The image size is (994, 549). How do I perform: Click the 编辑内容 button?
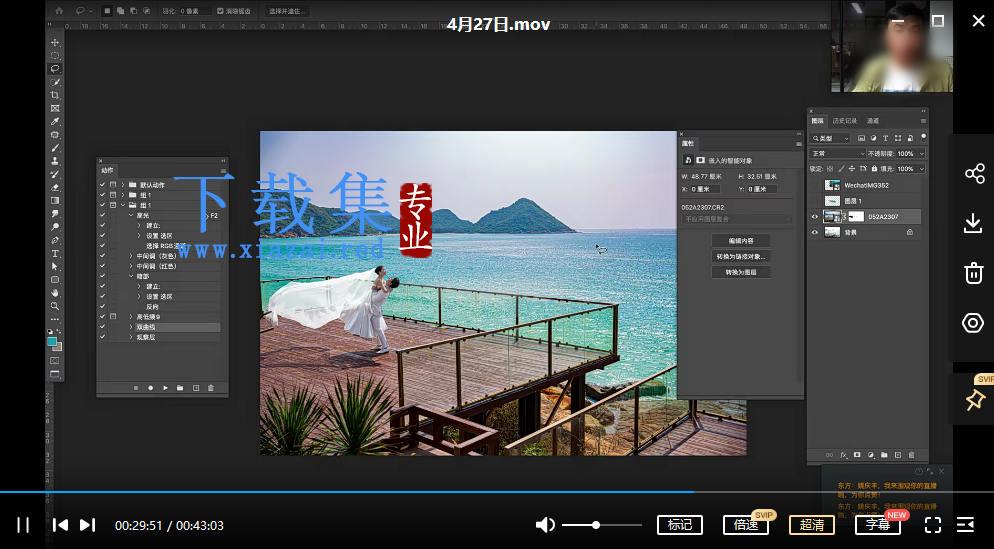click(740, 241)
